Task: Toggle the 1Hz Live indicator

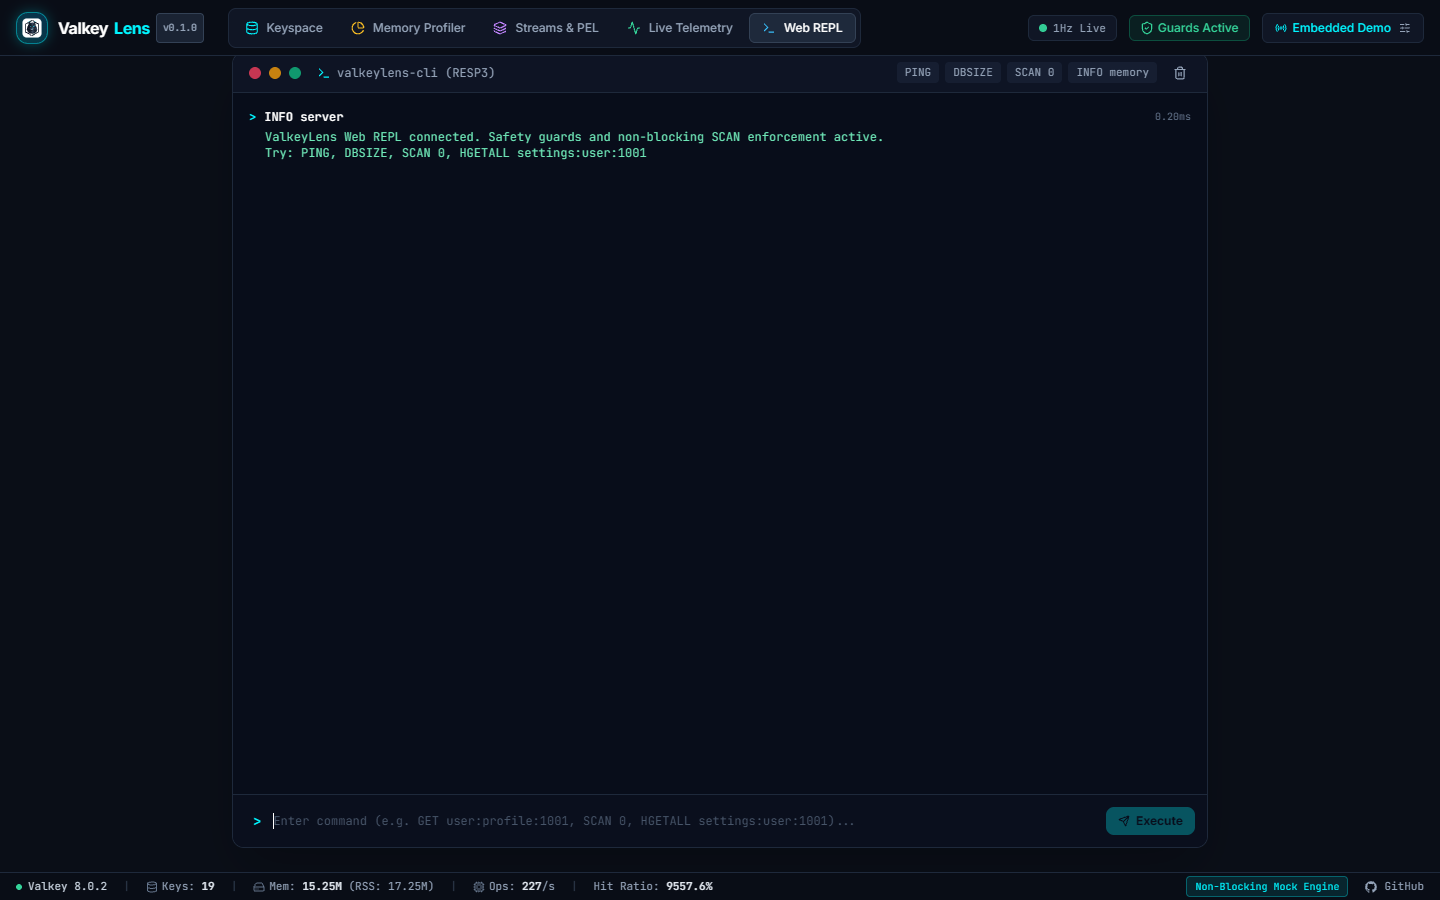Action: pyautogui.click(x=1072, y=28)
